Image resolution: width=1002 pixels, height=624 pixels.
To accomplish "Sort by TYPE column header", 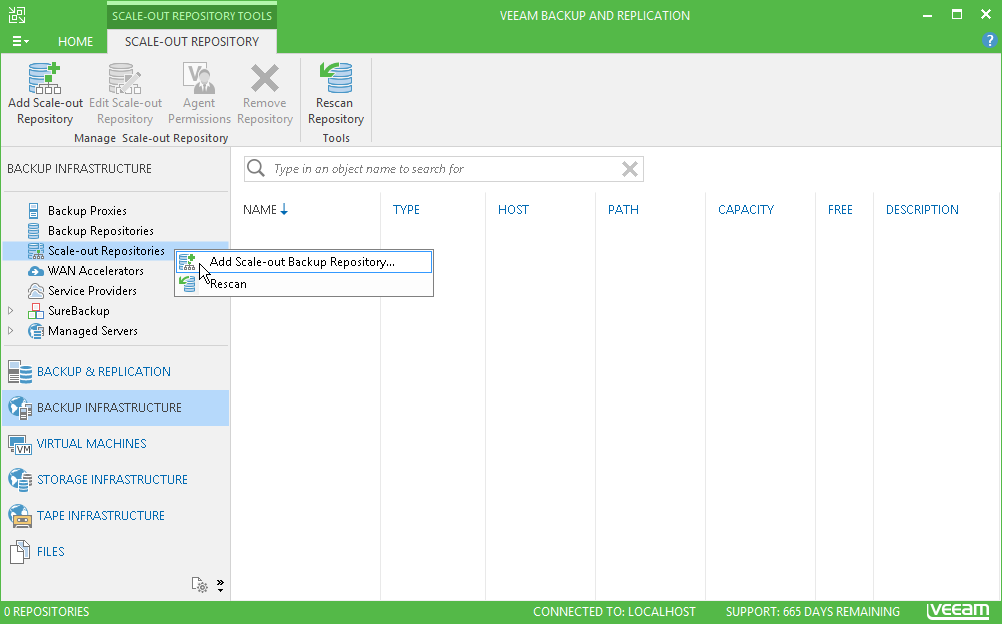I will (x=406, y=210).
